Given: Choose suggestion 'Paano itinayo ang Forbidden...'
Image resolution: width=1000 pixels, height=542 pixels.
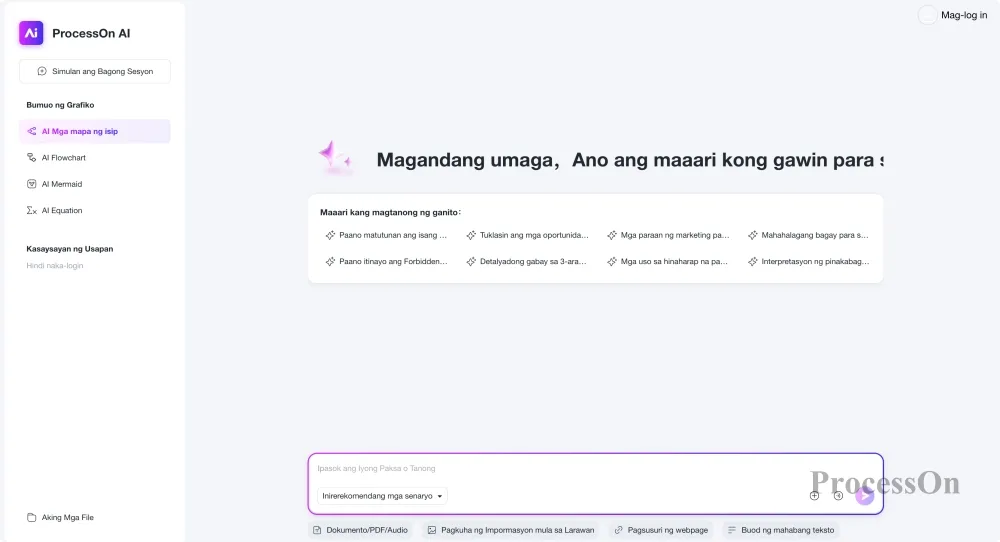Looking at the screenshot, I should [x=386, y=261].
